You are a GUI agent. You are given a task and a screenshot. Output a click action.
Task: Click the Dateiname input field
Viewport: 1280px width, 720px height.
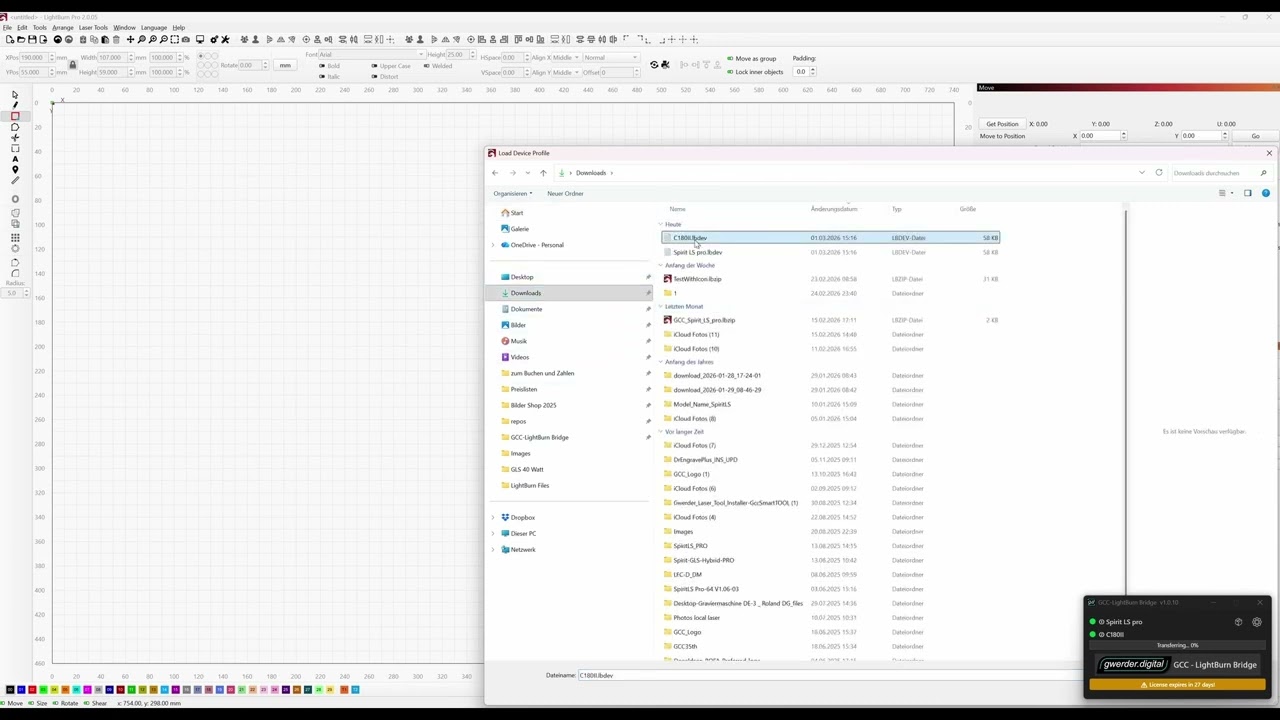click(x=830, y=675)
